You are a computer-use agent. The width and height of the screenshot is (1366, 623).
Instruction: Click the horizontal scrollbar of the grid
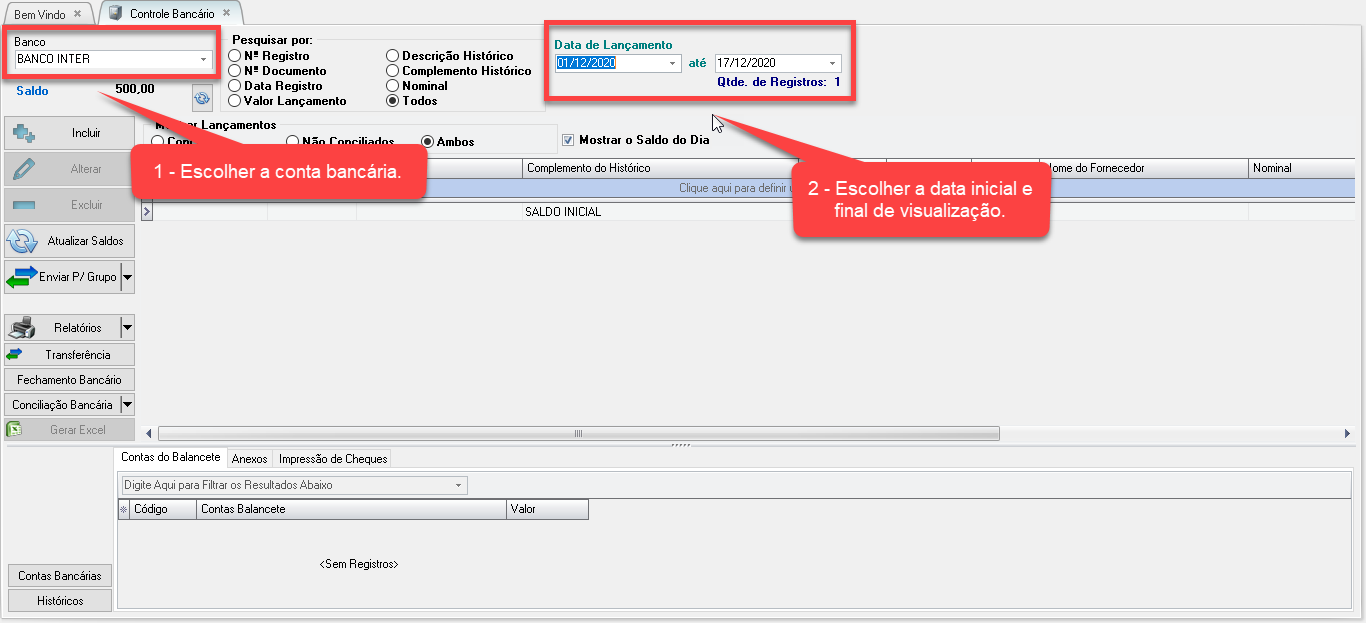578,434
